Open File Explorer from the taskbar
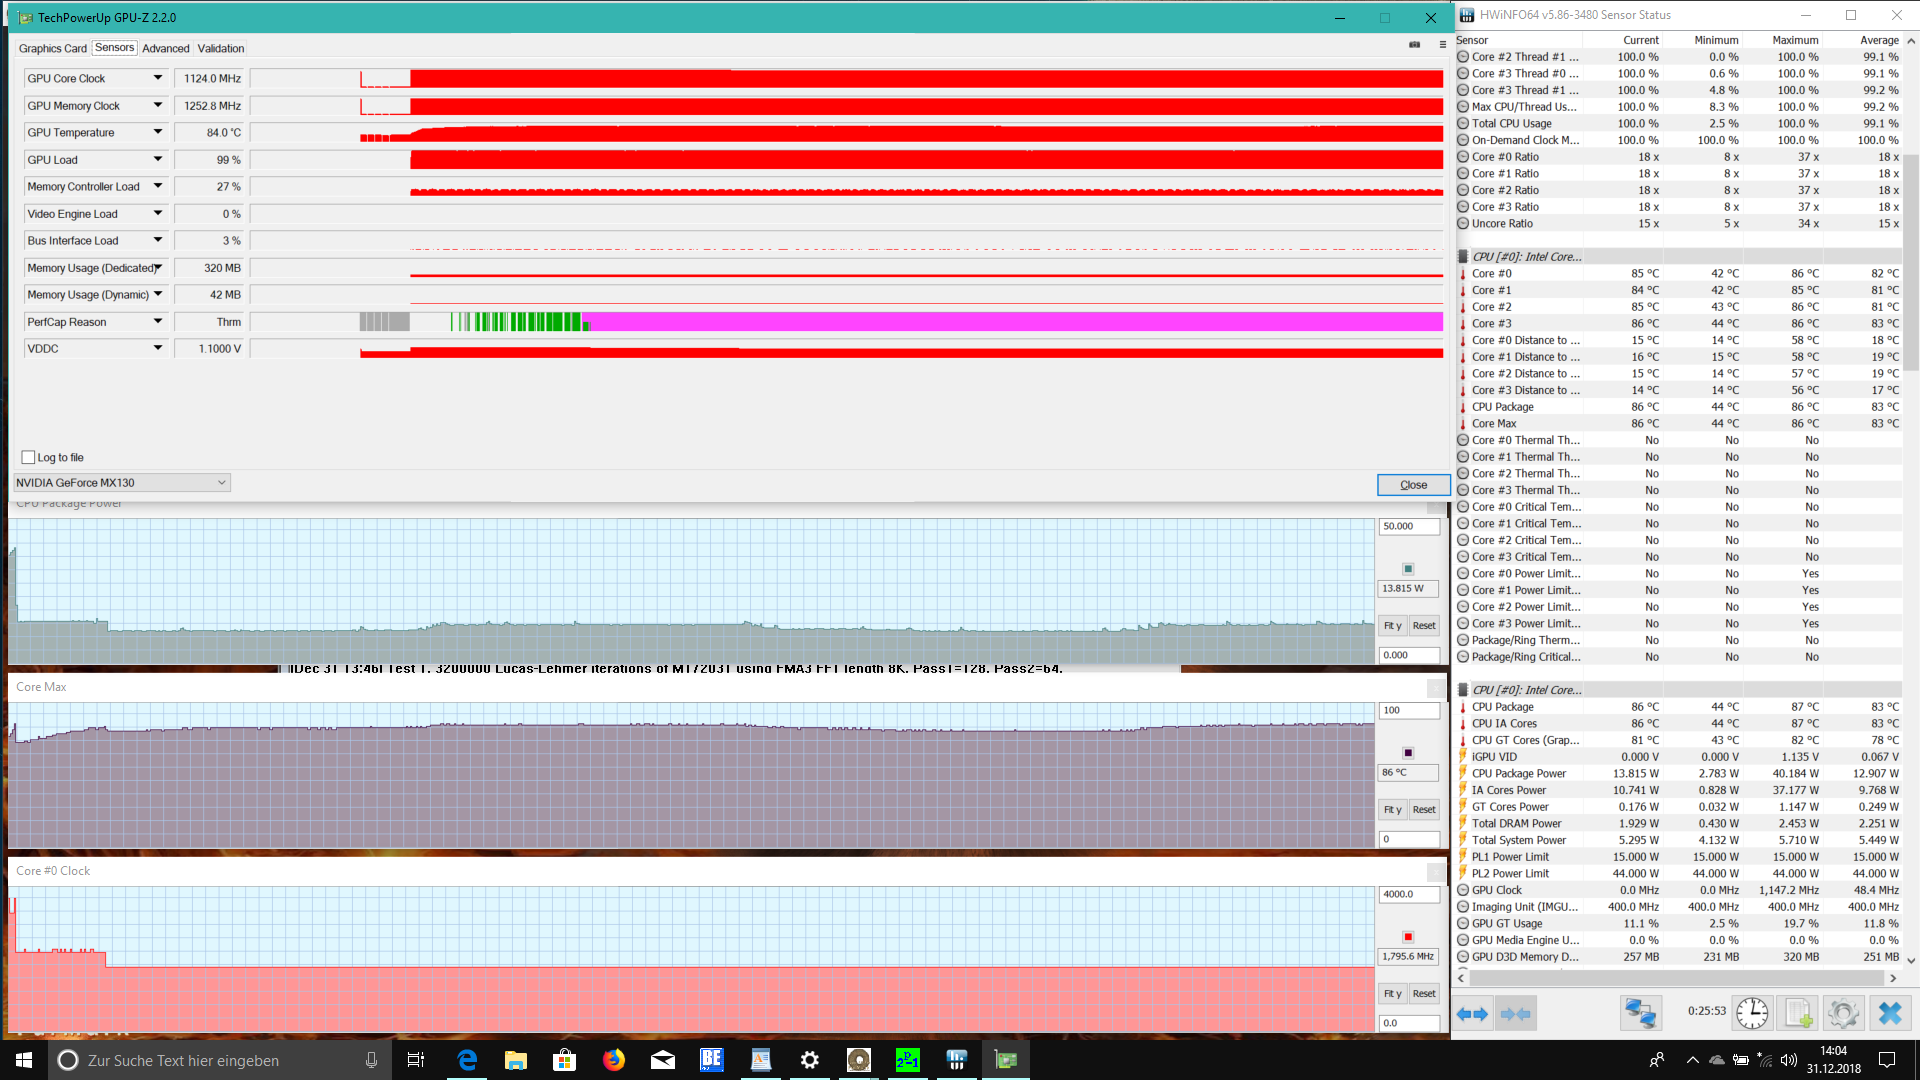1920x1080 pixels. 516,1060
